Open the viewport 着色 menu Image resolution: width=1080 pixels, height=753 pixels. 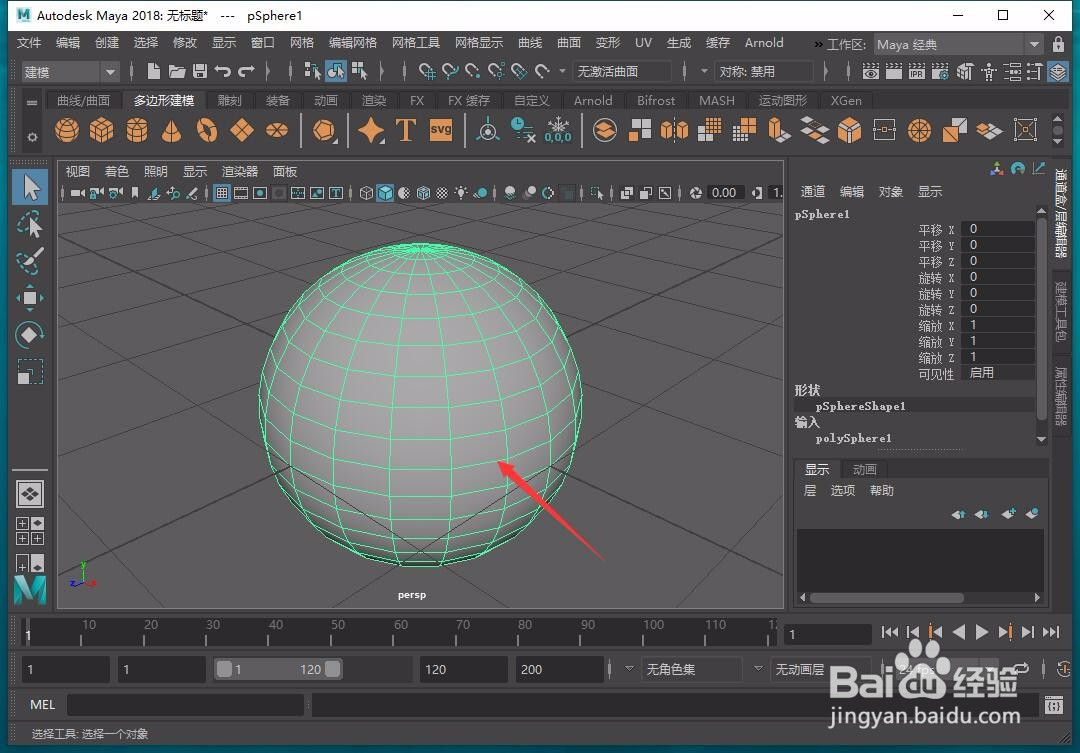[116, 171]
